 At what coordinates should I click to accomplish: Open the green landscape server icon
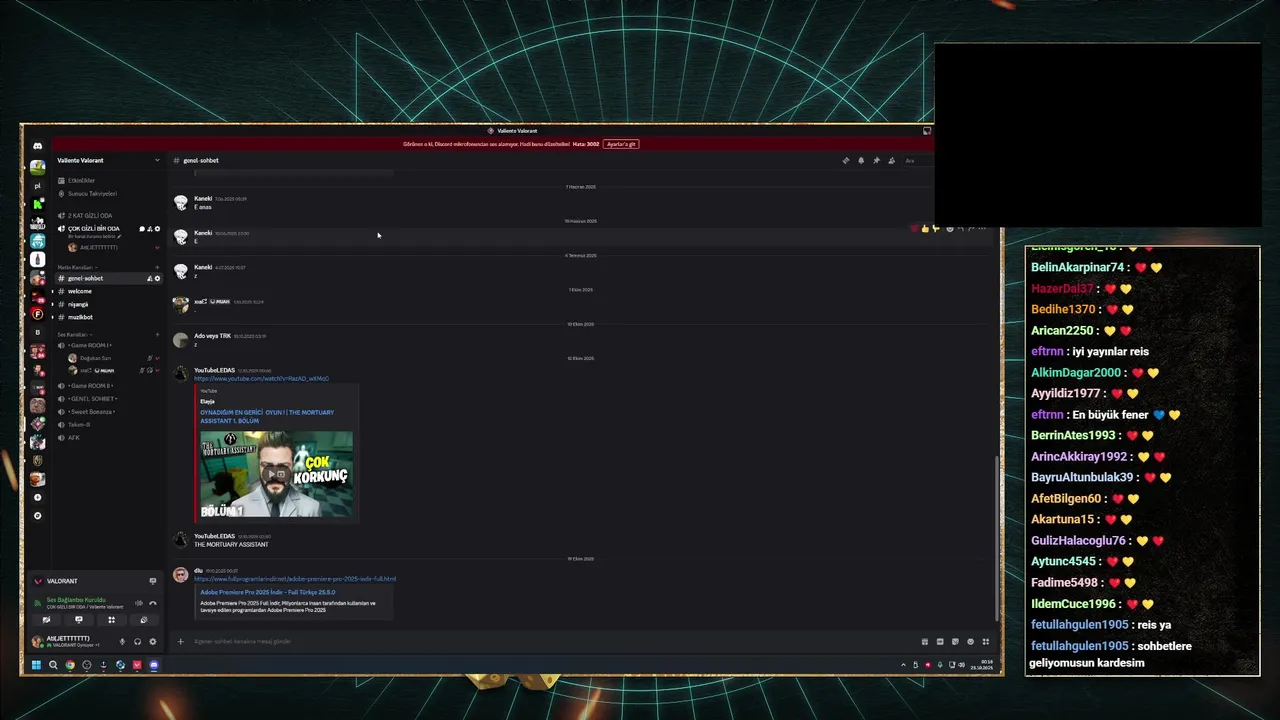tap(37, 167)
